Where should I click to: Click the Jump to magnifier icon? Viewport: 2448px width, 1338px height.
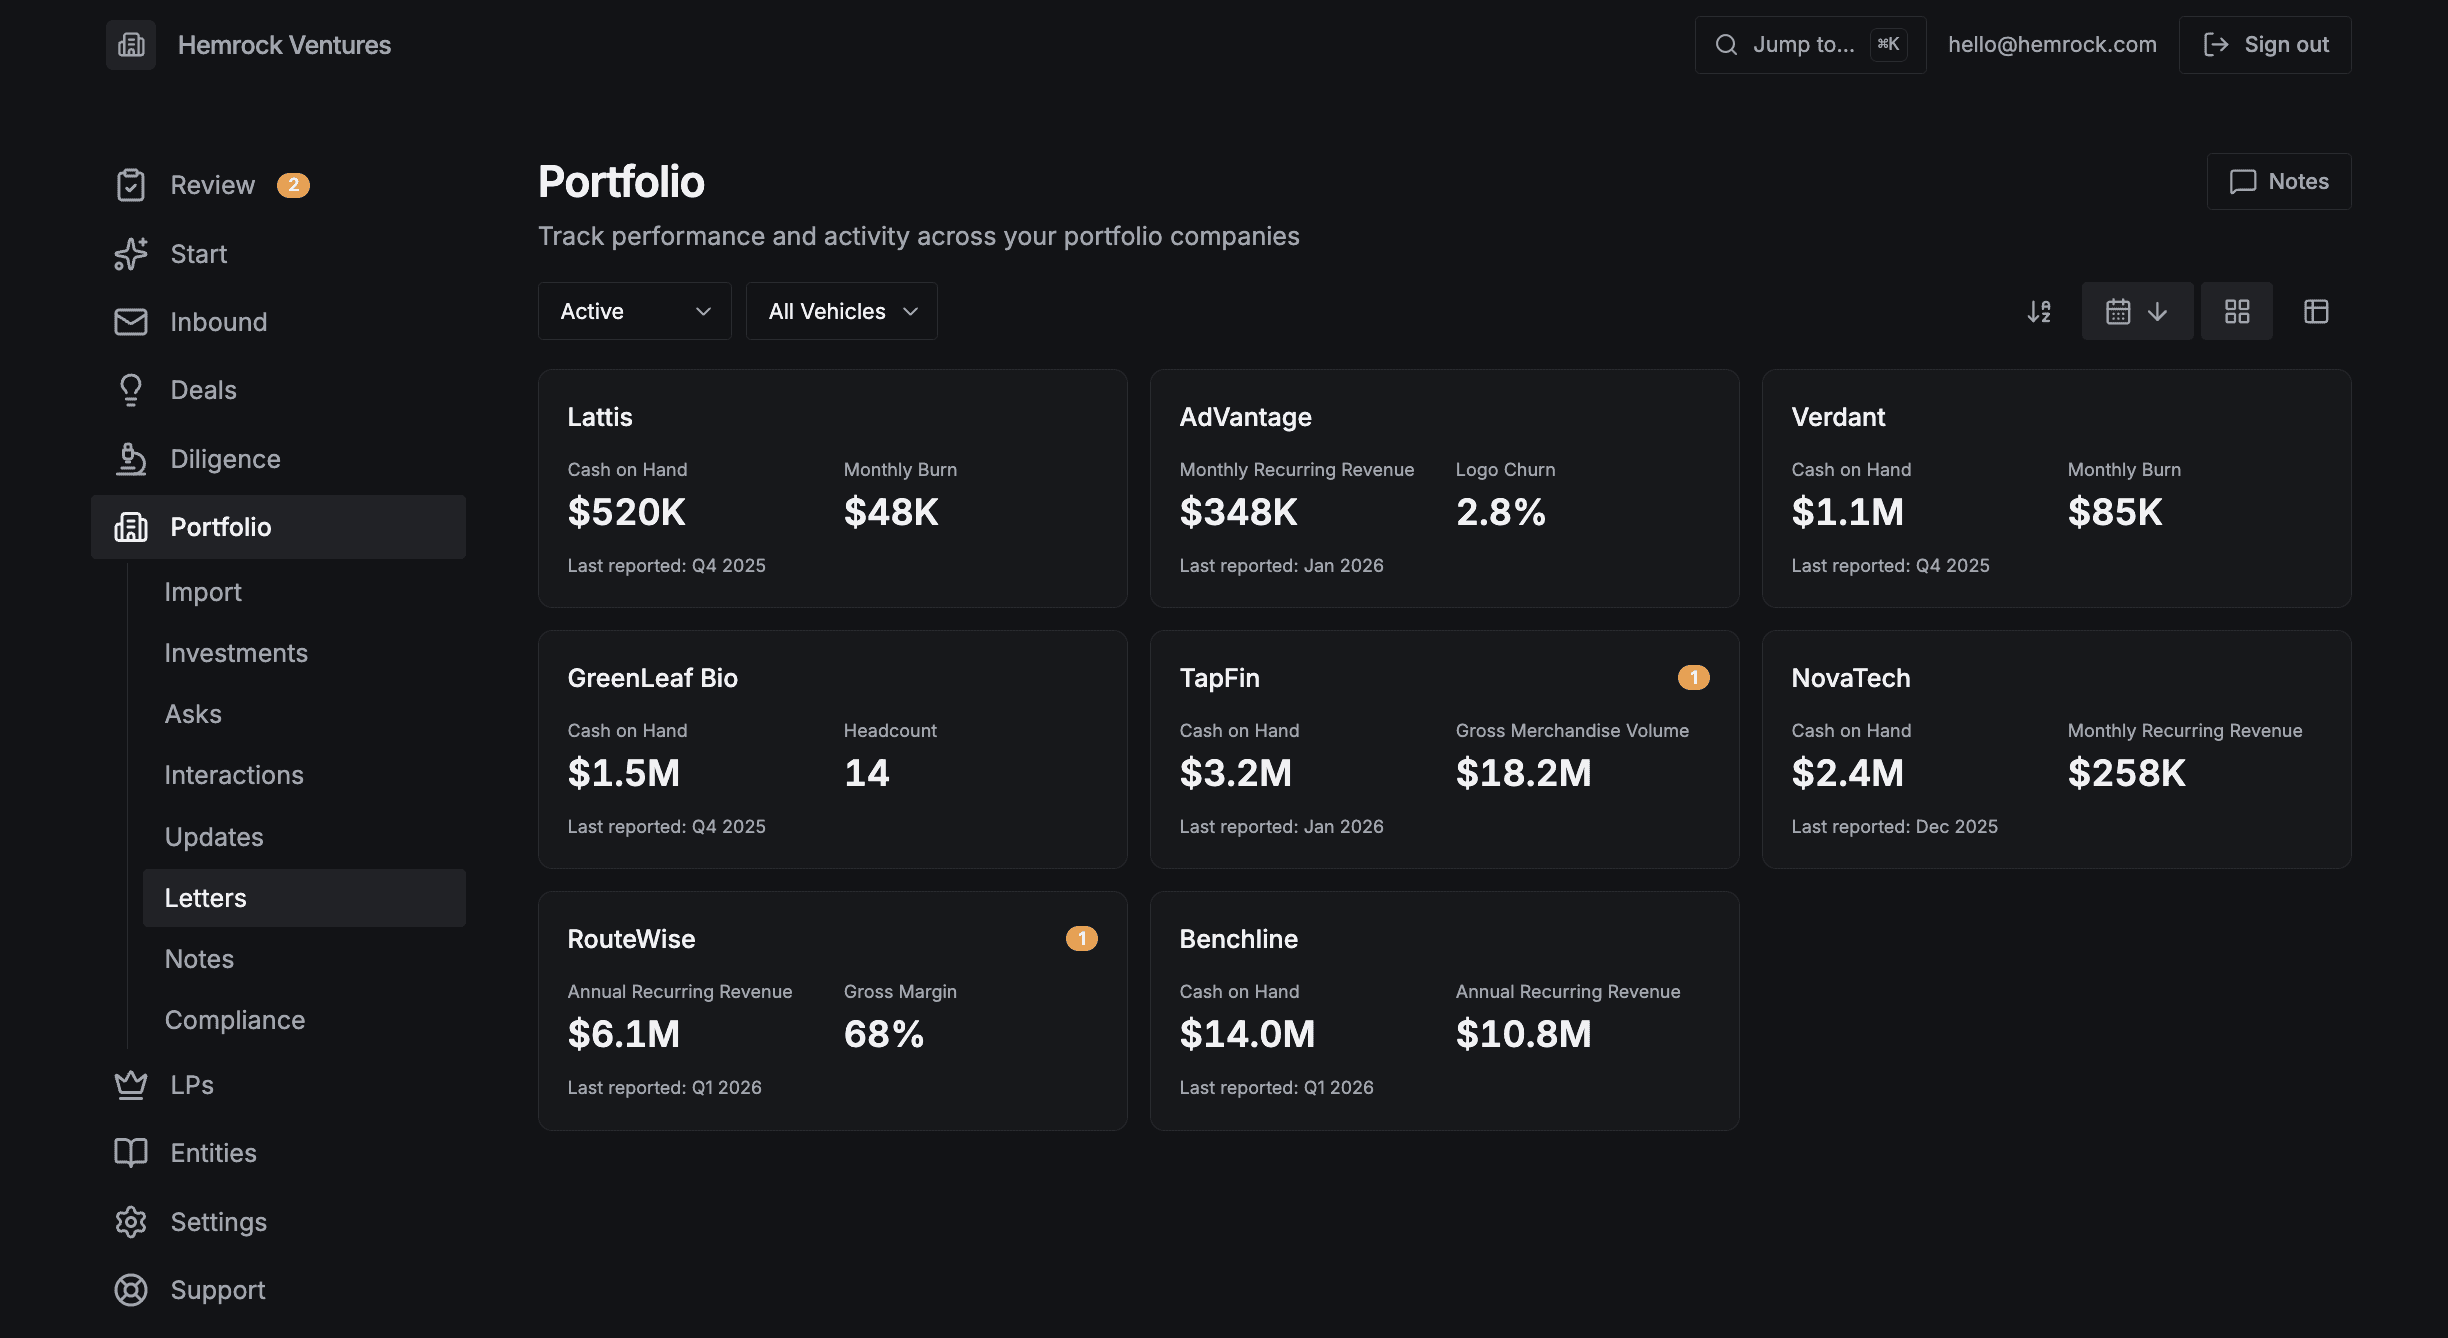point(1726,45)
